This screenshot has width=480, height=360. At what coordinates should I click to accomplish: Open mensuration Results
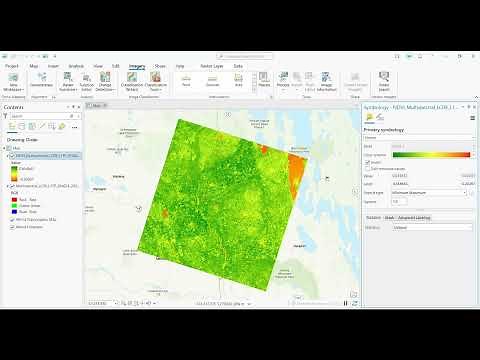point(264,80)
